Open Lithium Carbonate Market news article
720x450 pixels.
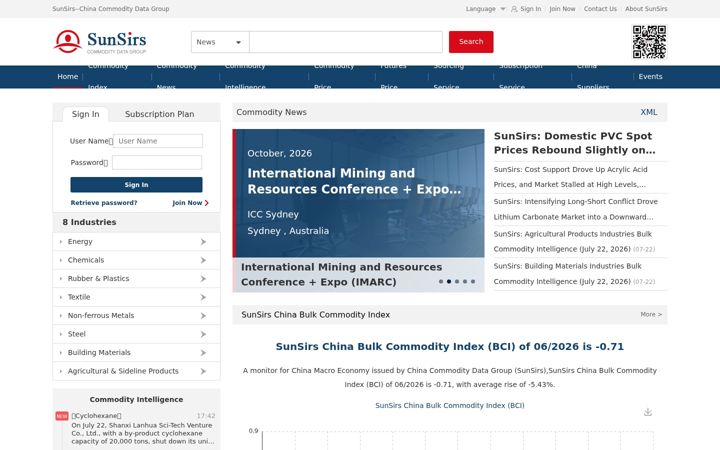[575, 209]
